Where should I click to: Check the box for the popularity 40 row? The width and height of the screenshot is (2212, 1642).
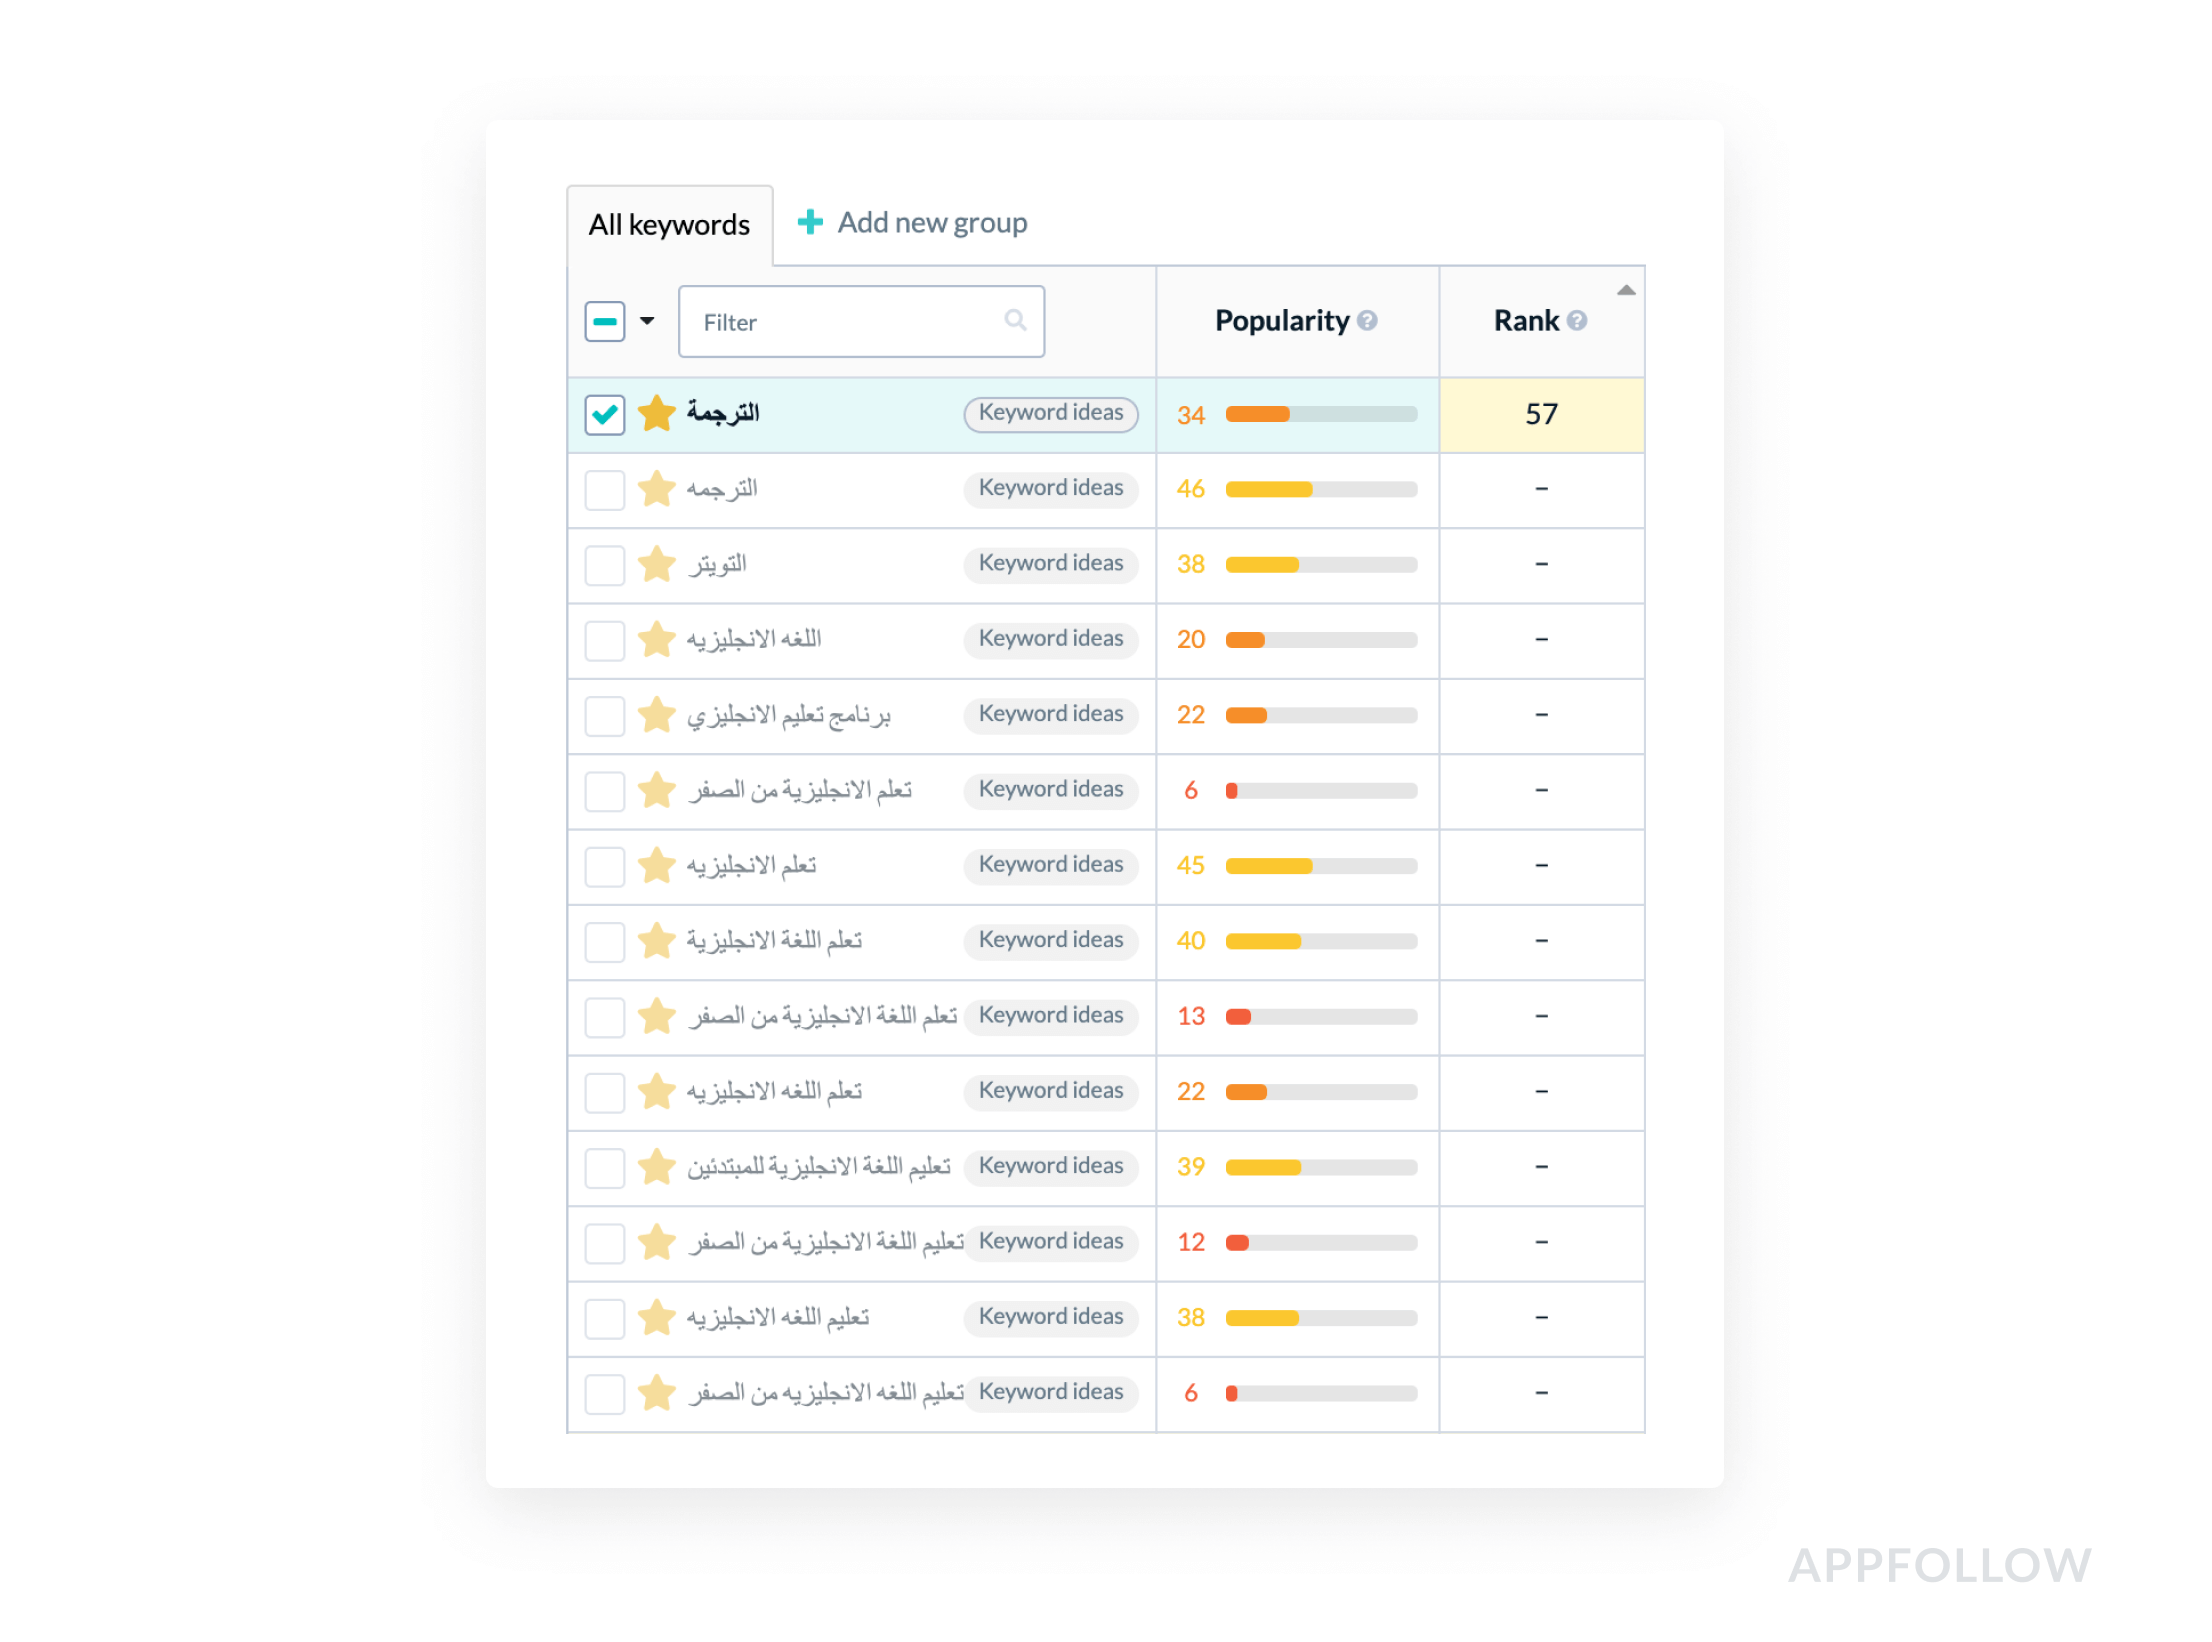(x=605, y=942)
